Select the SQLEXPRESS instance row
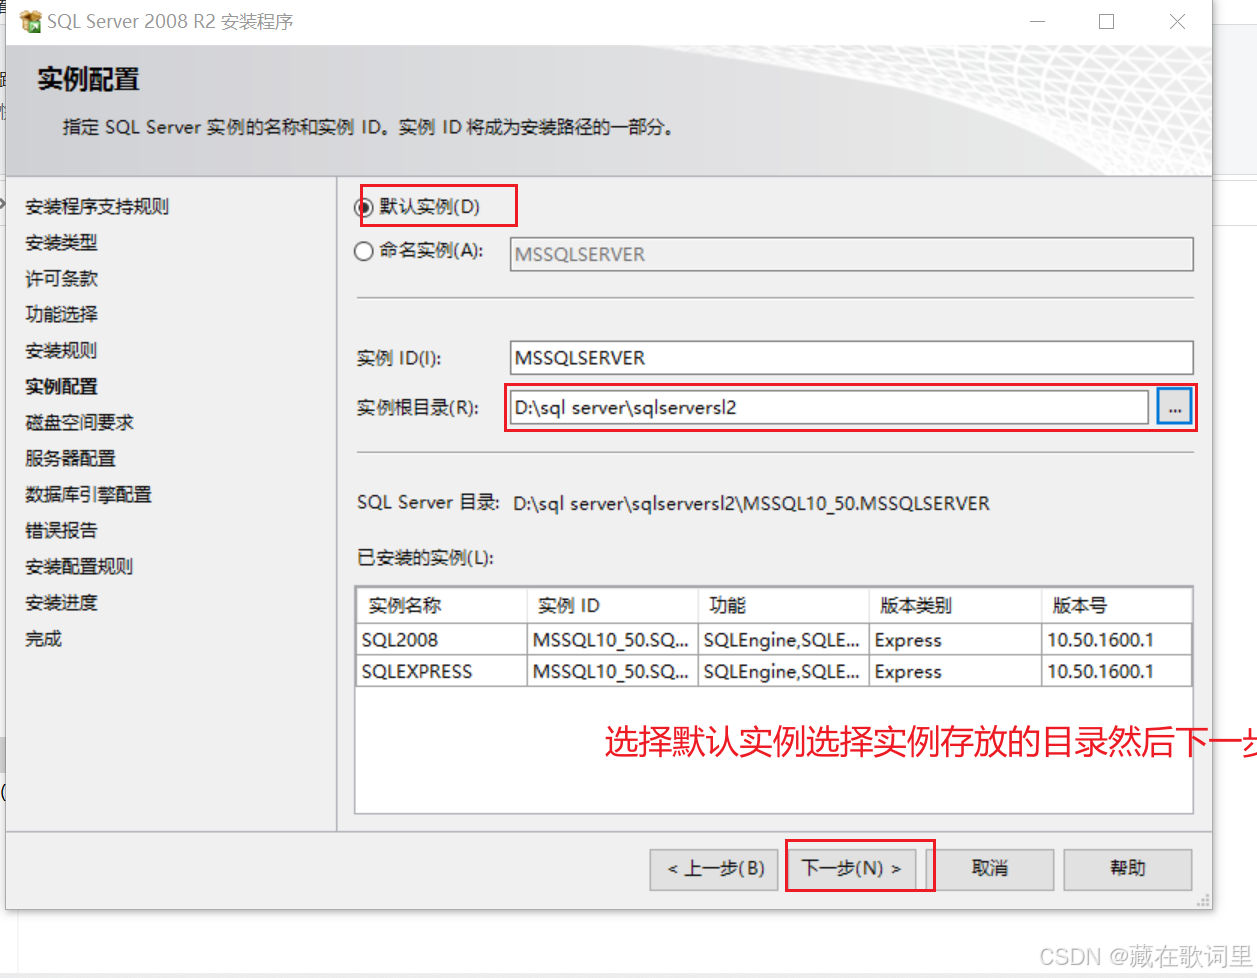1257x978 pixels. pos(774,671)
